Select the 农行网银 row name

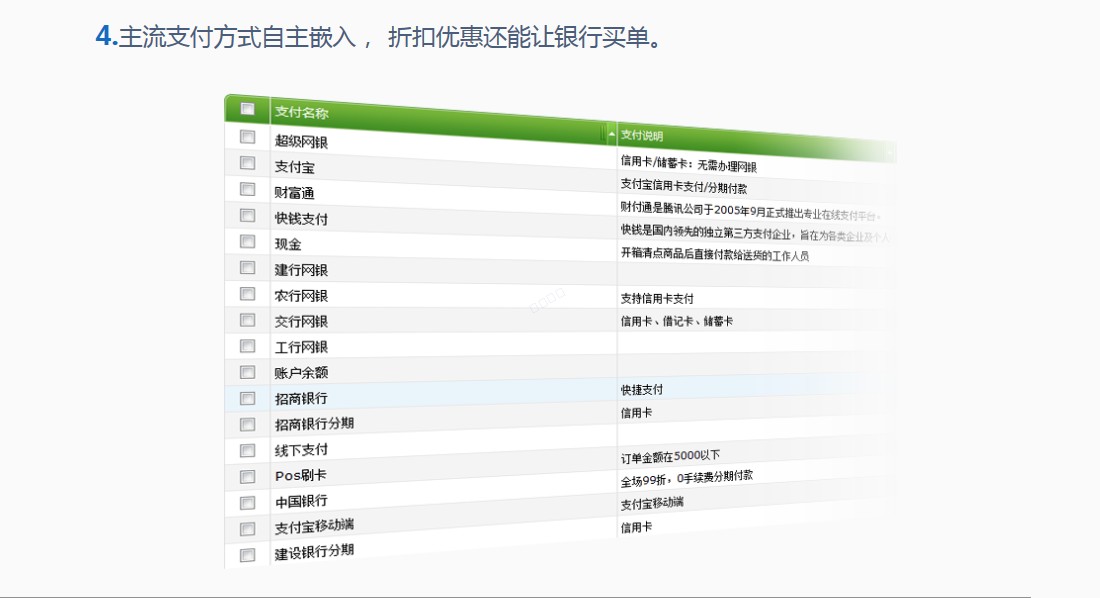(301, 295)
